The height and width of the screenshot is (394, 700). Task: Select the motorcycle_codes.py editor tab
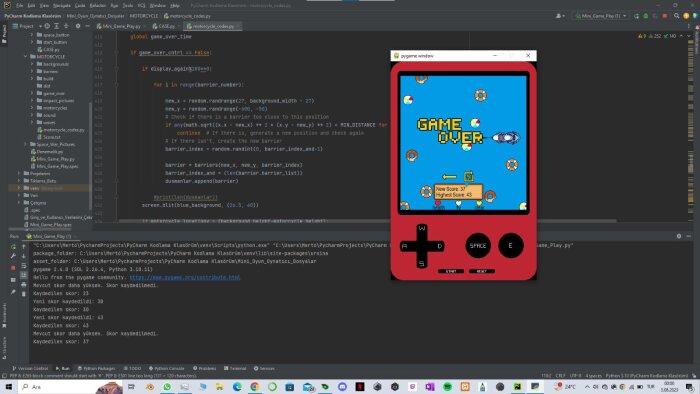pos(213,26)
